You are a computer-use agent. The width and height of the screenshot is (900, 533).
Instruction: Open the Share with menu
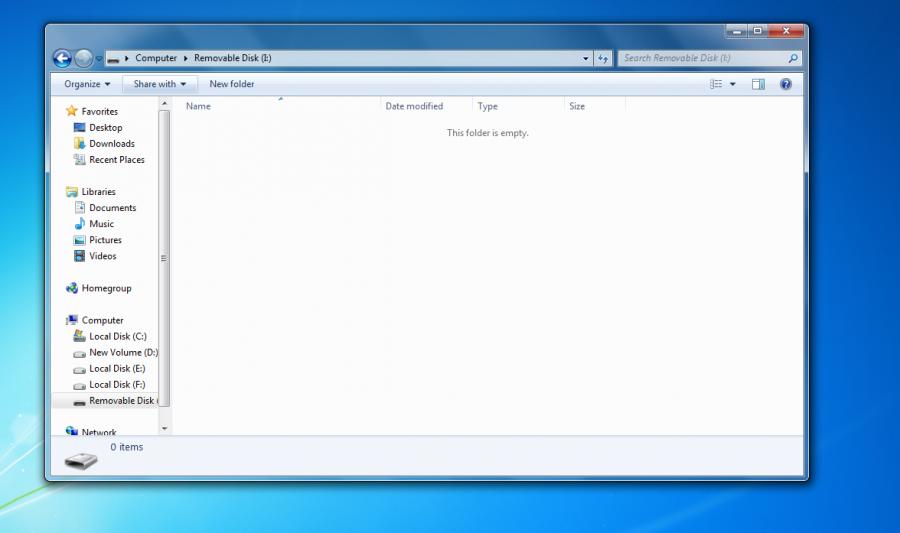(x=160, y=84)
